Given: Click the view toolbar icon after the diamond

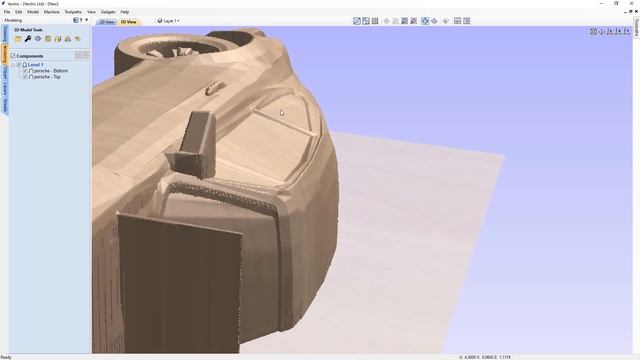Looking at the screenshot, I should [396, 21].
